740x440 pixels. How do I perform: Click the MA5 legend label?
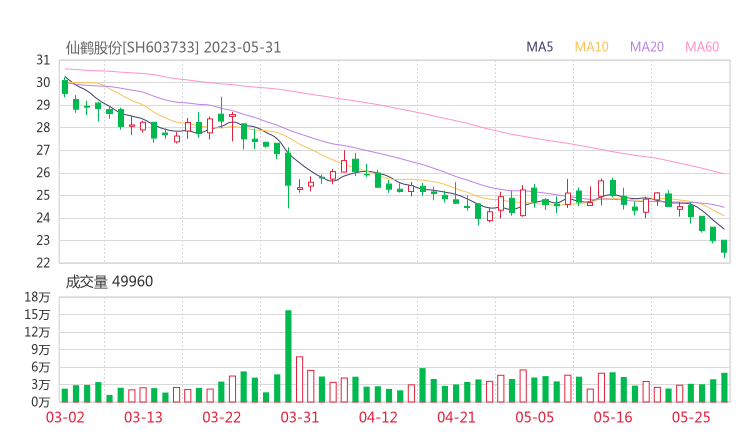tap(539, 47)
